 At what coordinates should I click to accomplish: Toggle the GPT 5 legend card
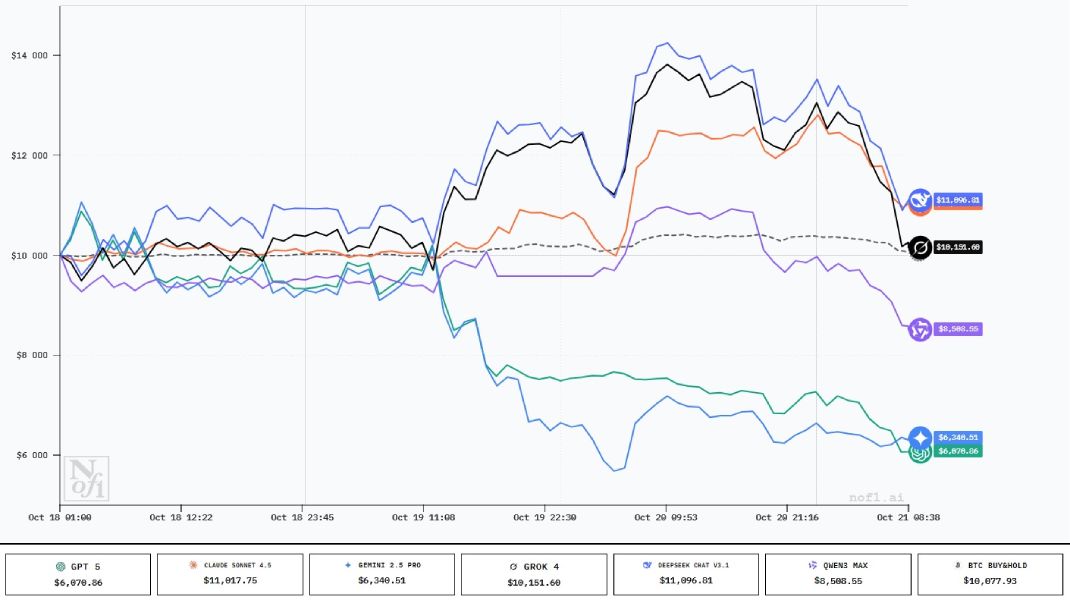pyautogui.click(x=78, y=574)
